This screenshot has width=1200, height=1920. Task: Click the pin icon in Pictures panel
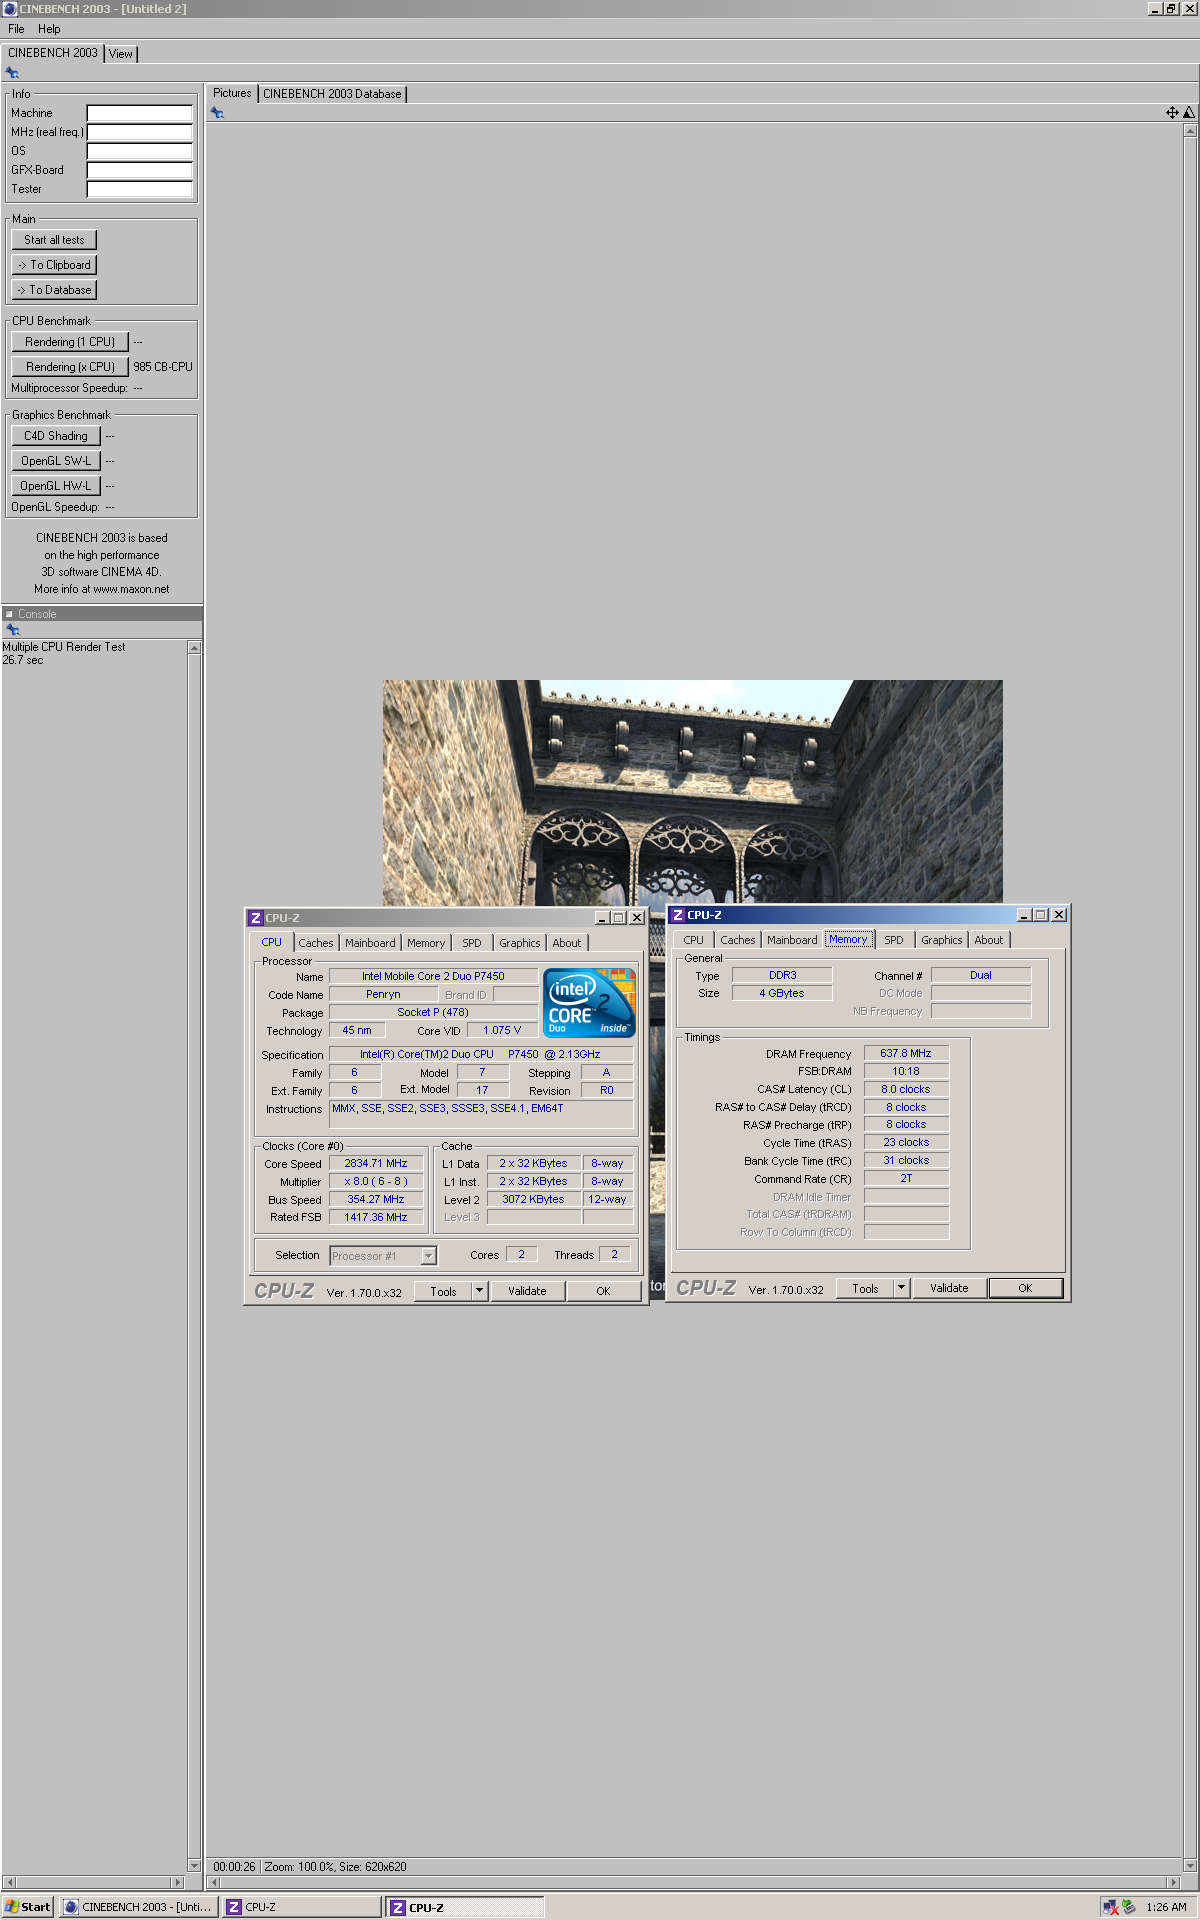click(x=217, y=113)
